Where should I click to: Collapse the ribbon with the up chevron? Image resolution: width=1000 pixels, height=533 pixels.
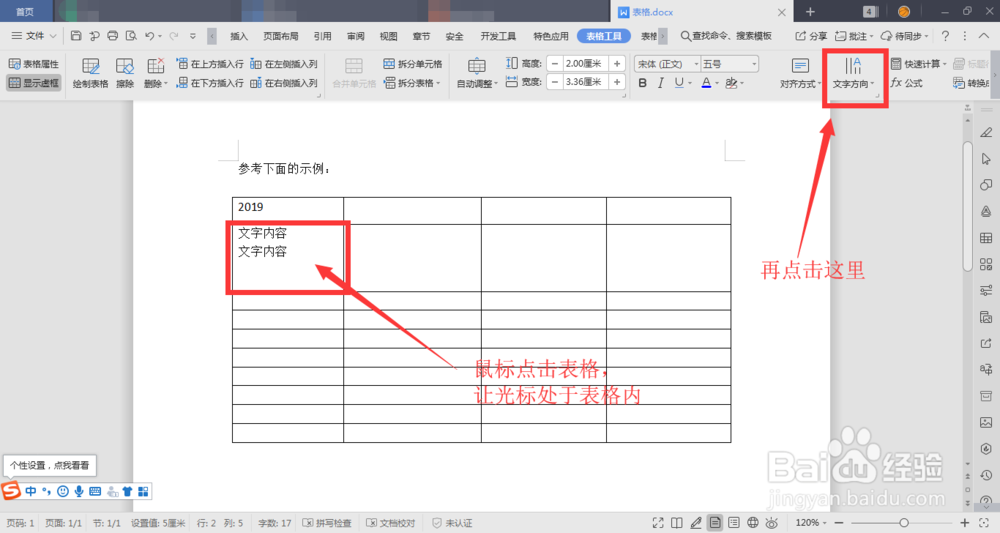[x=984, y=36]
